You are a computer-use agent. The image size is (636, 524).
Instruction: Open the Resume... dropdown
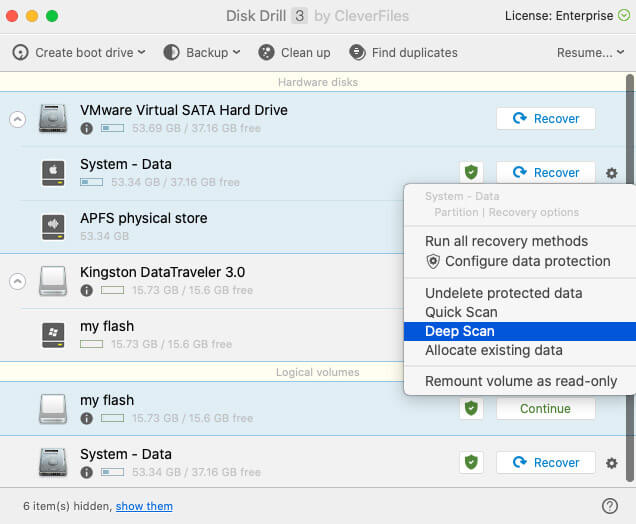pyautogui.click(x=590, y=53)
